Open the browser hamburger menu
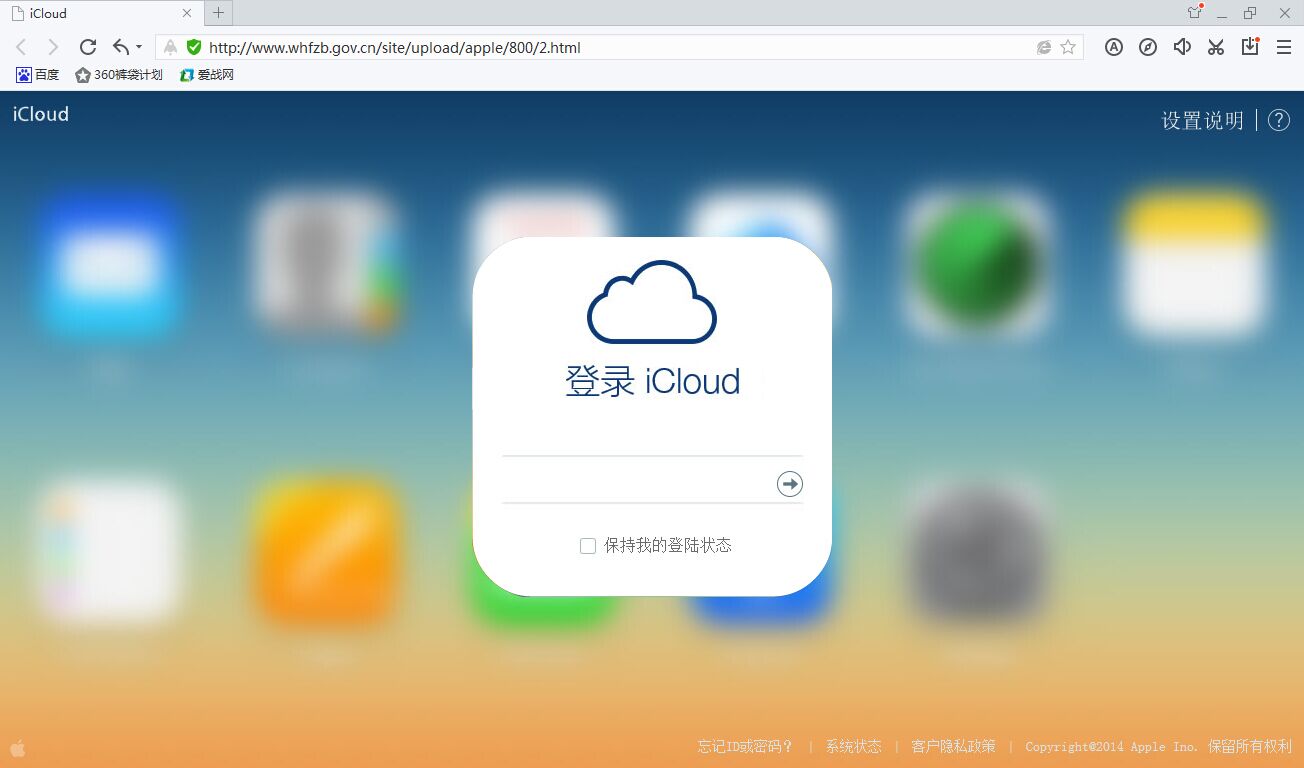Screen dimensions: 1304x768 click(1284, 47)
